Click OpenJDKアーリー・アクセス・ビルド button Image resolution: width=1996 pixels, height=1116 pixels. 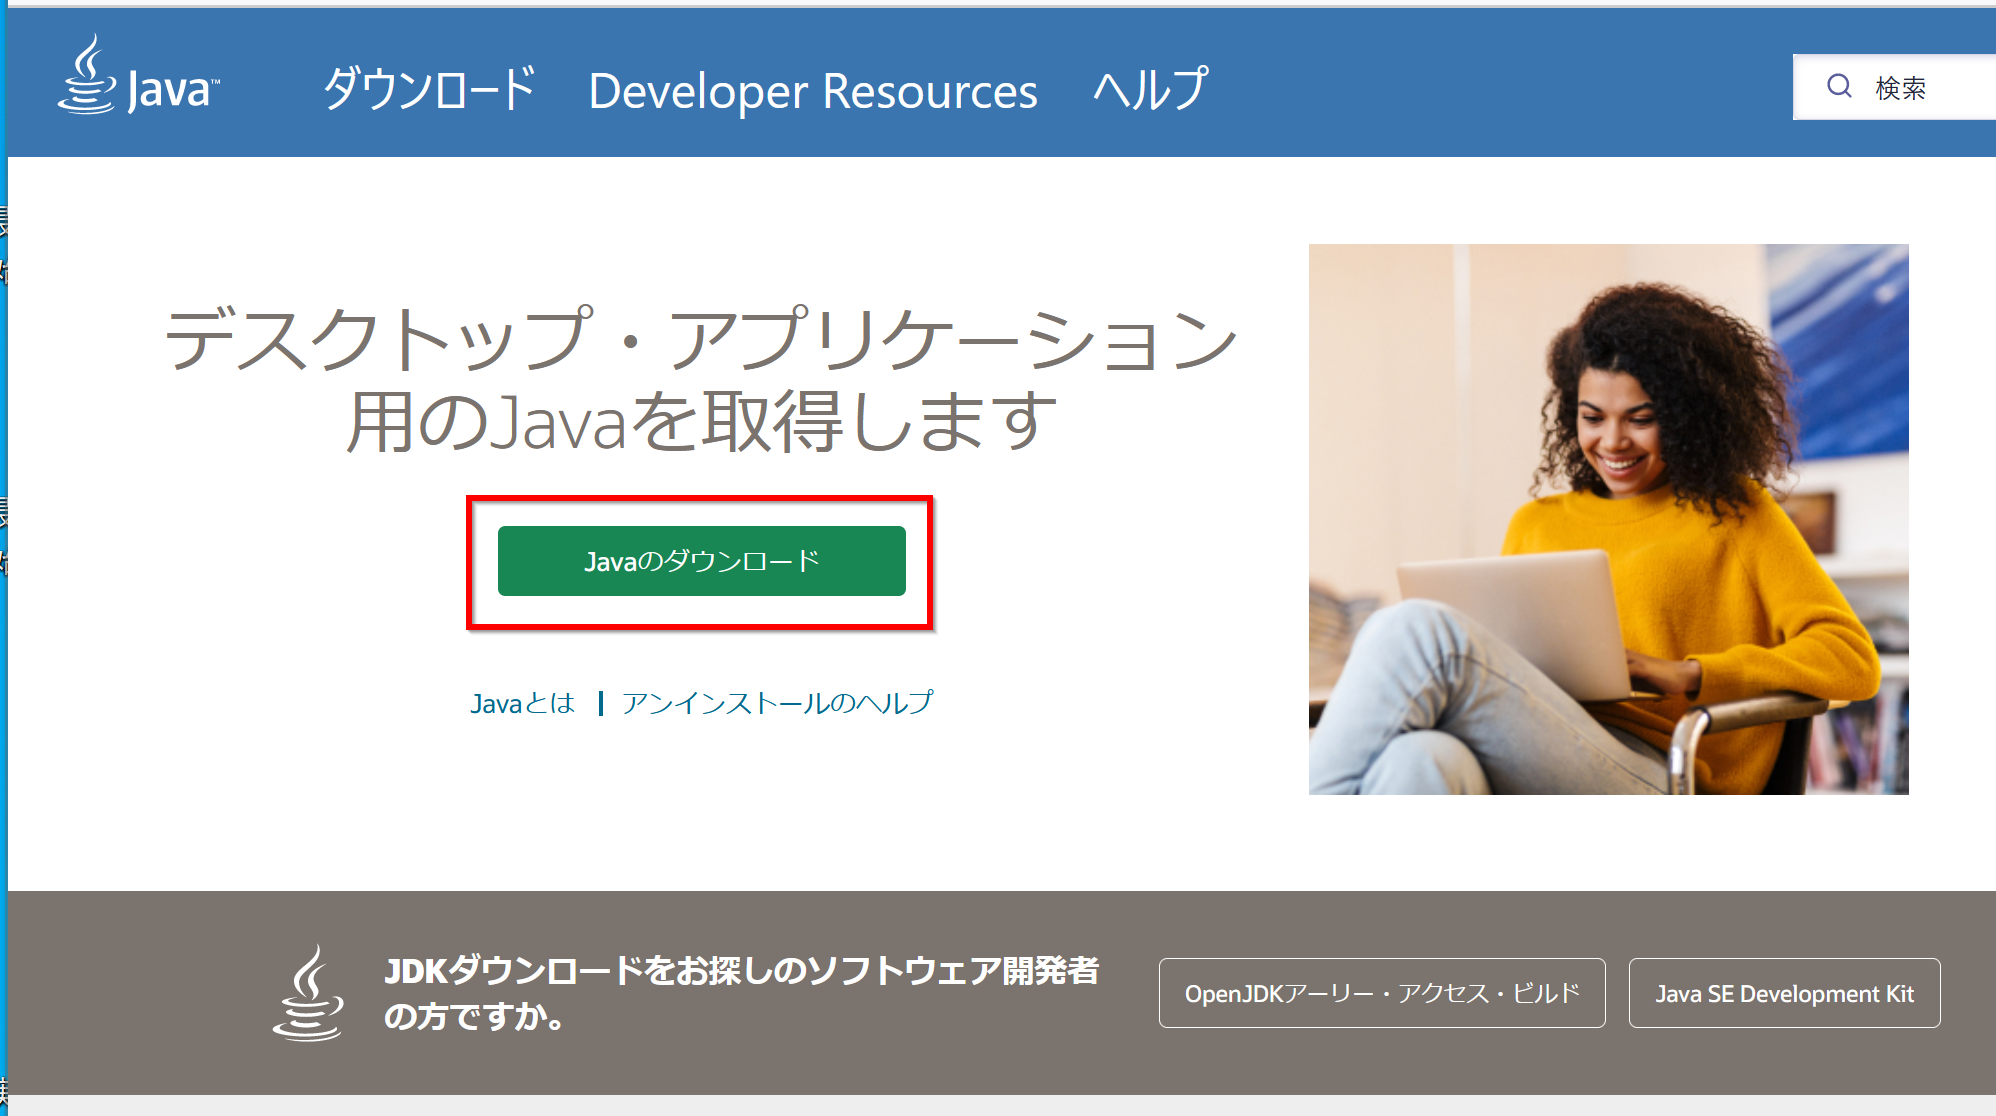click(x=1382, y=993)
